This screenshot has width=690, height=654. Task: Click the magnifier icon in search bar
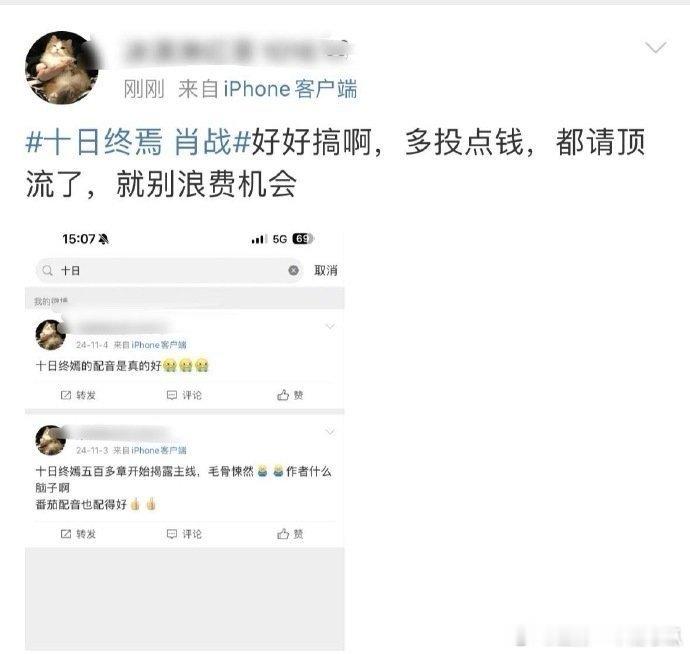coord(48,270)
